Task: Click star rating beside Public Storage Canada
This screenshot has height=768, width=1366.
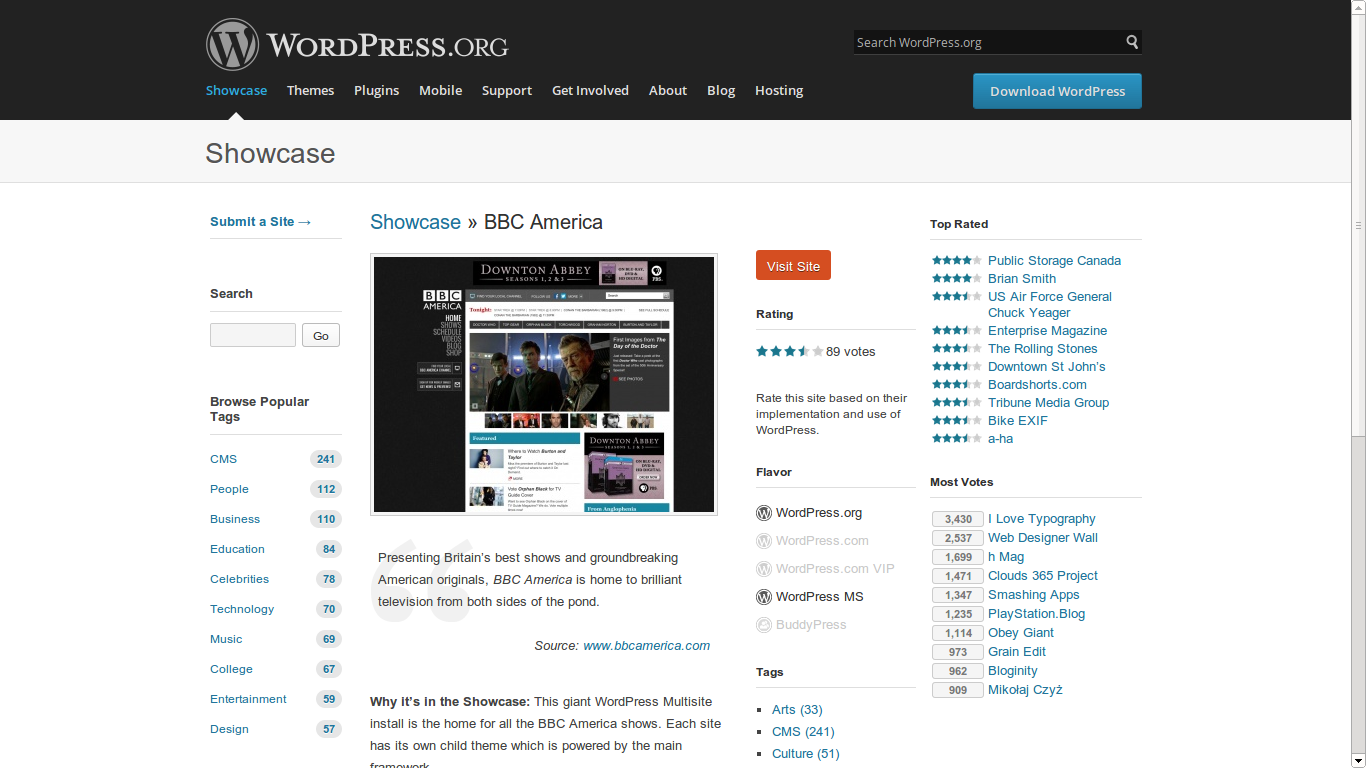Action: click(957, 260)
